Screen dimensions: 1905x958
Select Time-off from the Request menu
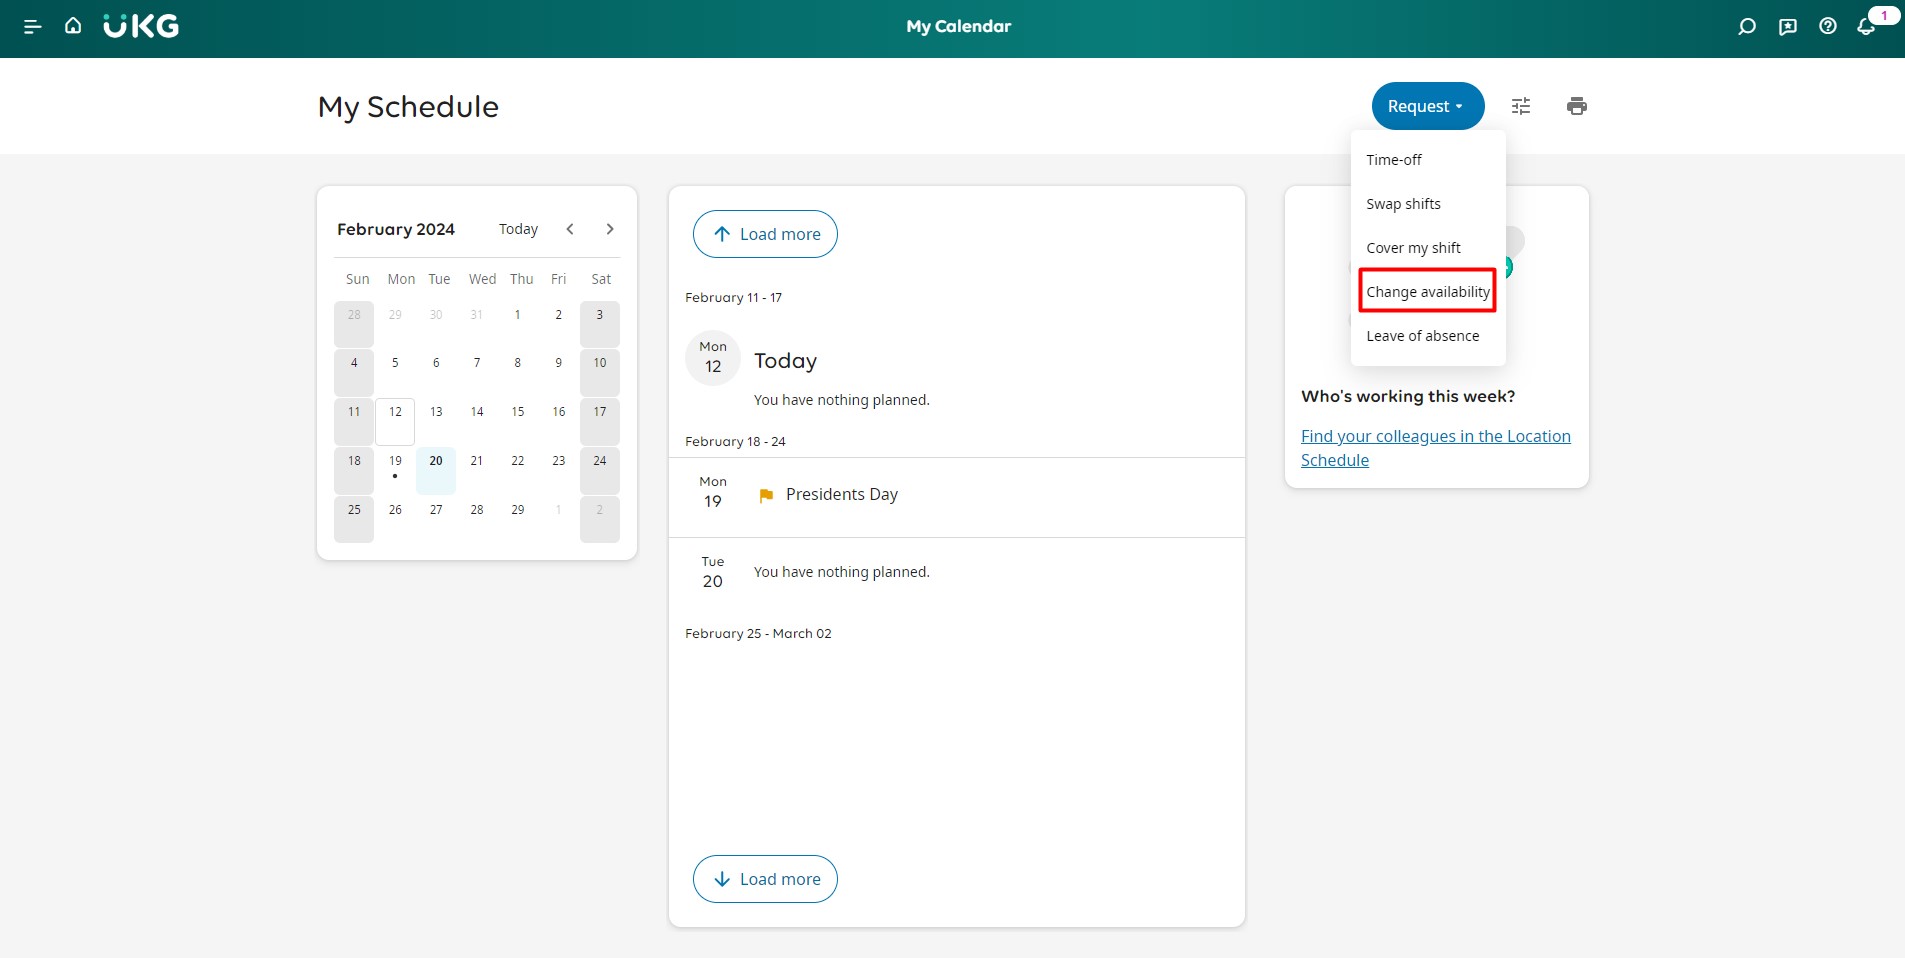[x=1394, y=160]
